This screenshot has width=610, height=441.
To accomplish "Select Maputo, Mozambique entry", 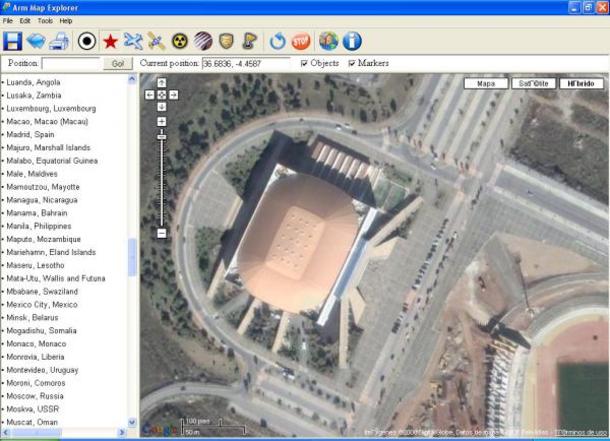I will [43, 239].
